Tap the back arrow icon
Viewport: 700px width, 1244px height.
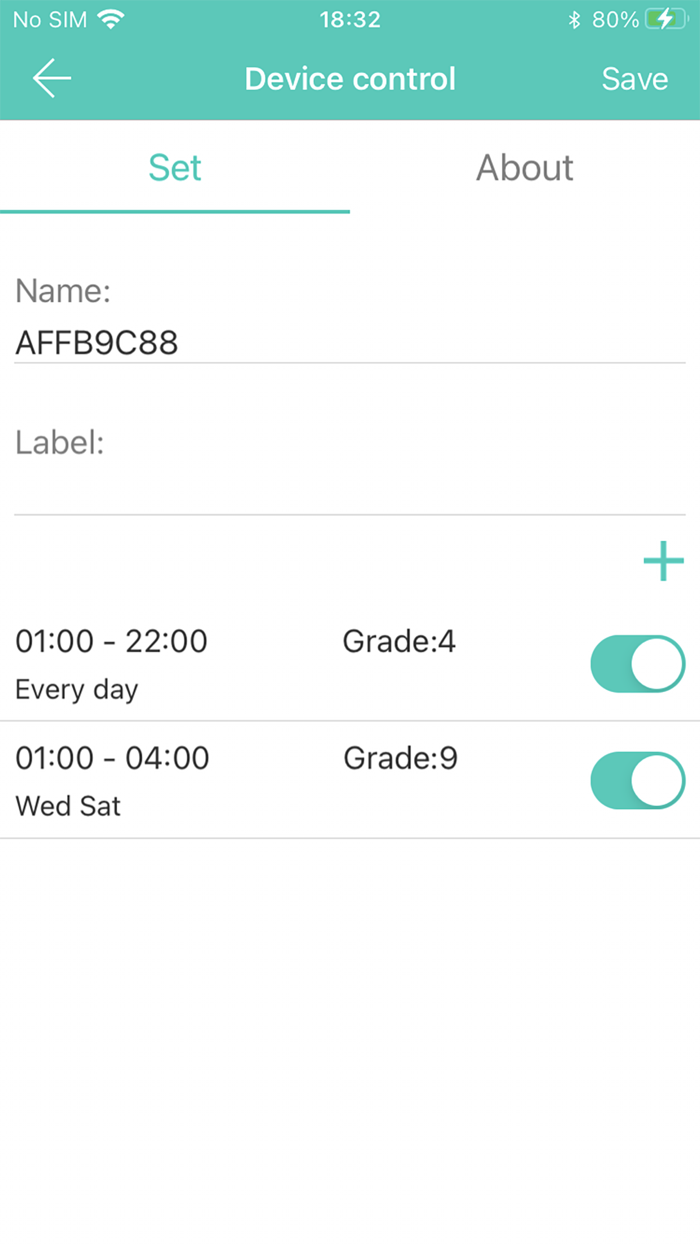coord(51,79)
